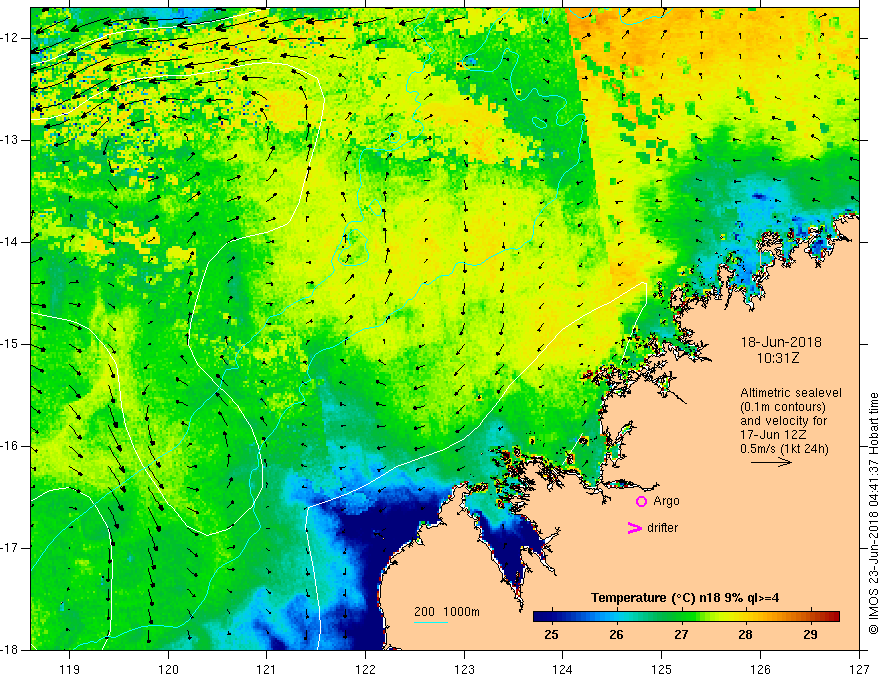Click the 'Temperature (°C) n18 9% ql>=4' title
Screen dimensions: 880x680
685,598
